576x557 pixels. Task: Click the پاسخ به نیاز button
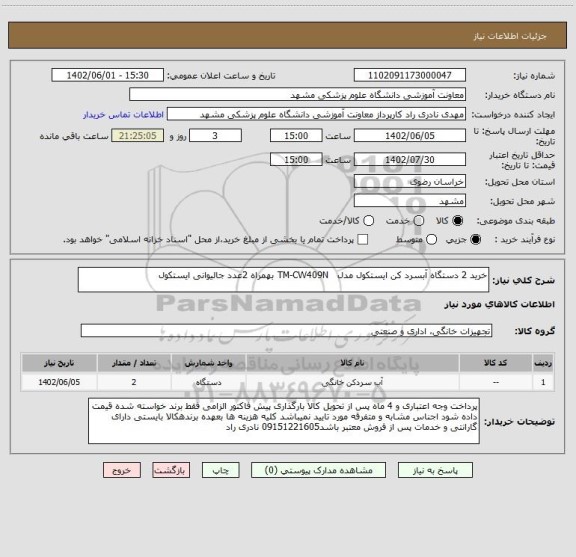click(435, 470)
